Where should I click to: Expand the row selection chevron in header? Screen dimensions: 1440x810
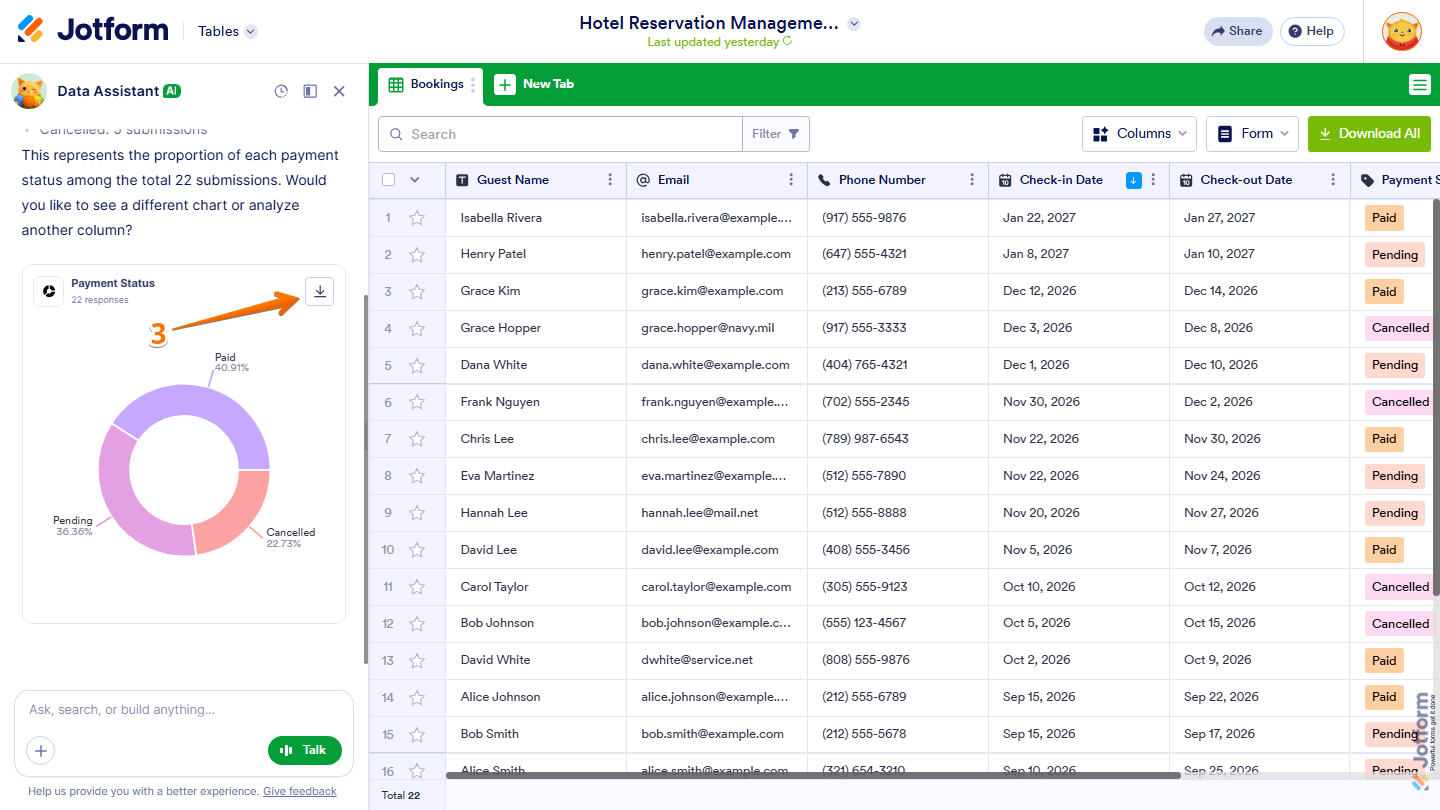click(415, 180)
